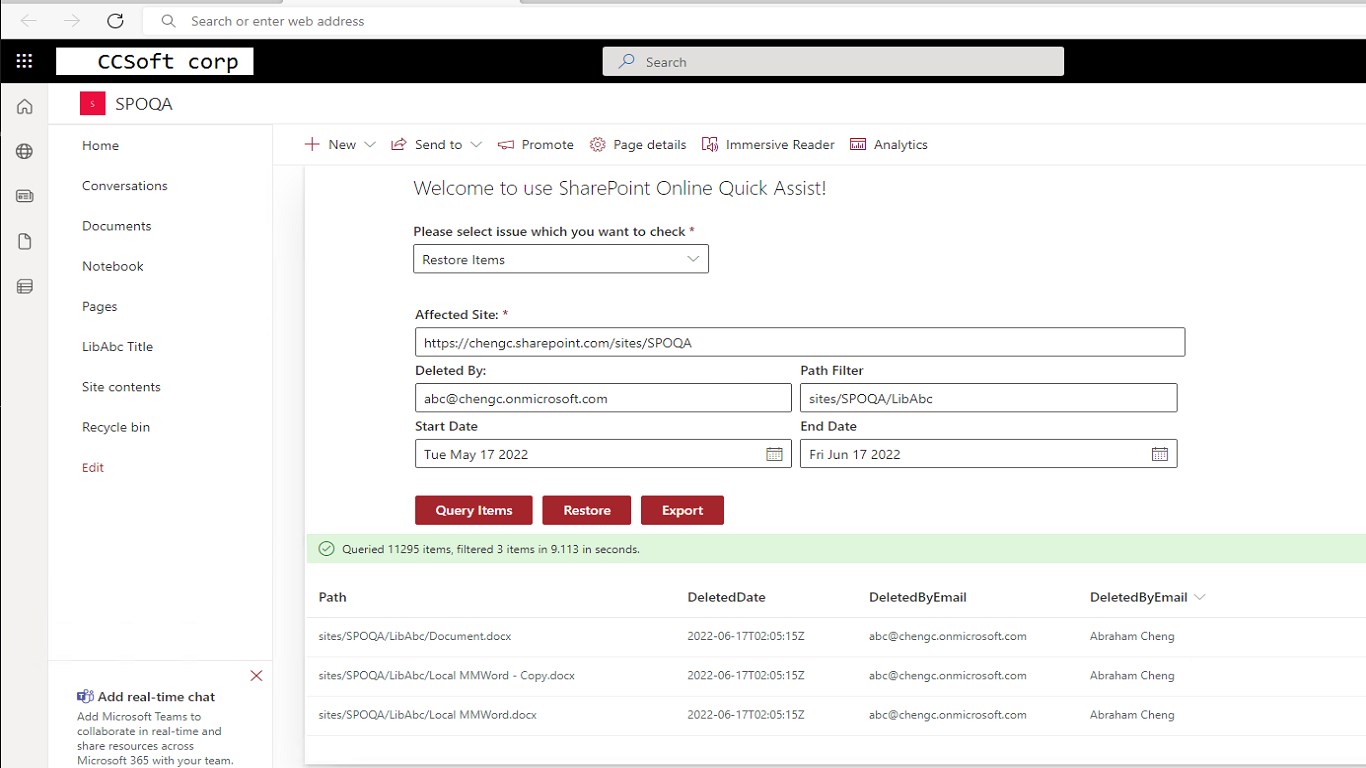Screen dimensions: 1366x768
Task: Click the Page details gear icon
Action: point(598,145)
